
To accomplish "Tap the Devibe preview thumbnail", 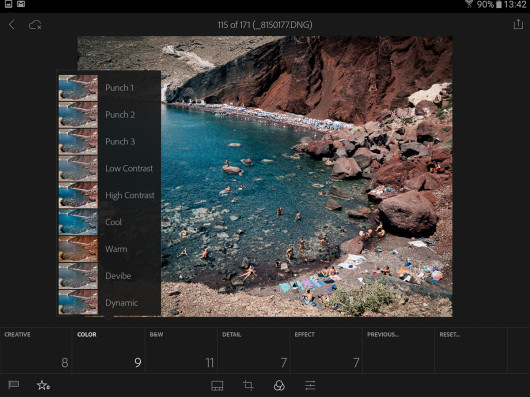I will click(x=78, y=276).
